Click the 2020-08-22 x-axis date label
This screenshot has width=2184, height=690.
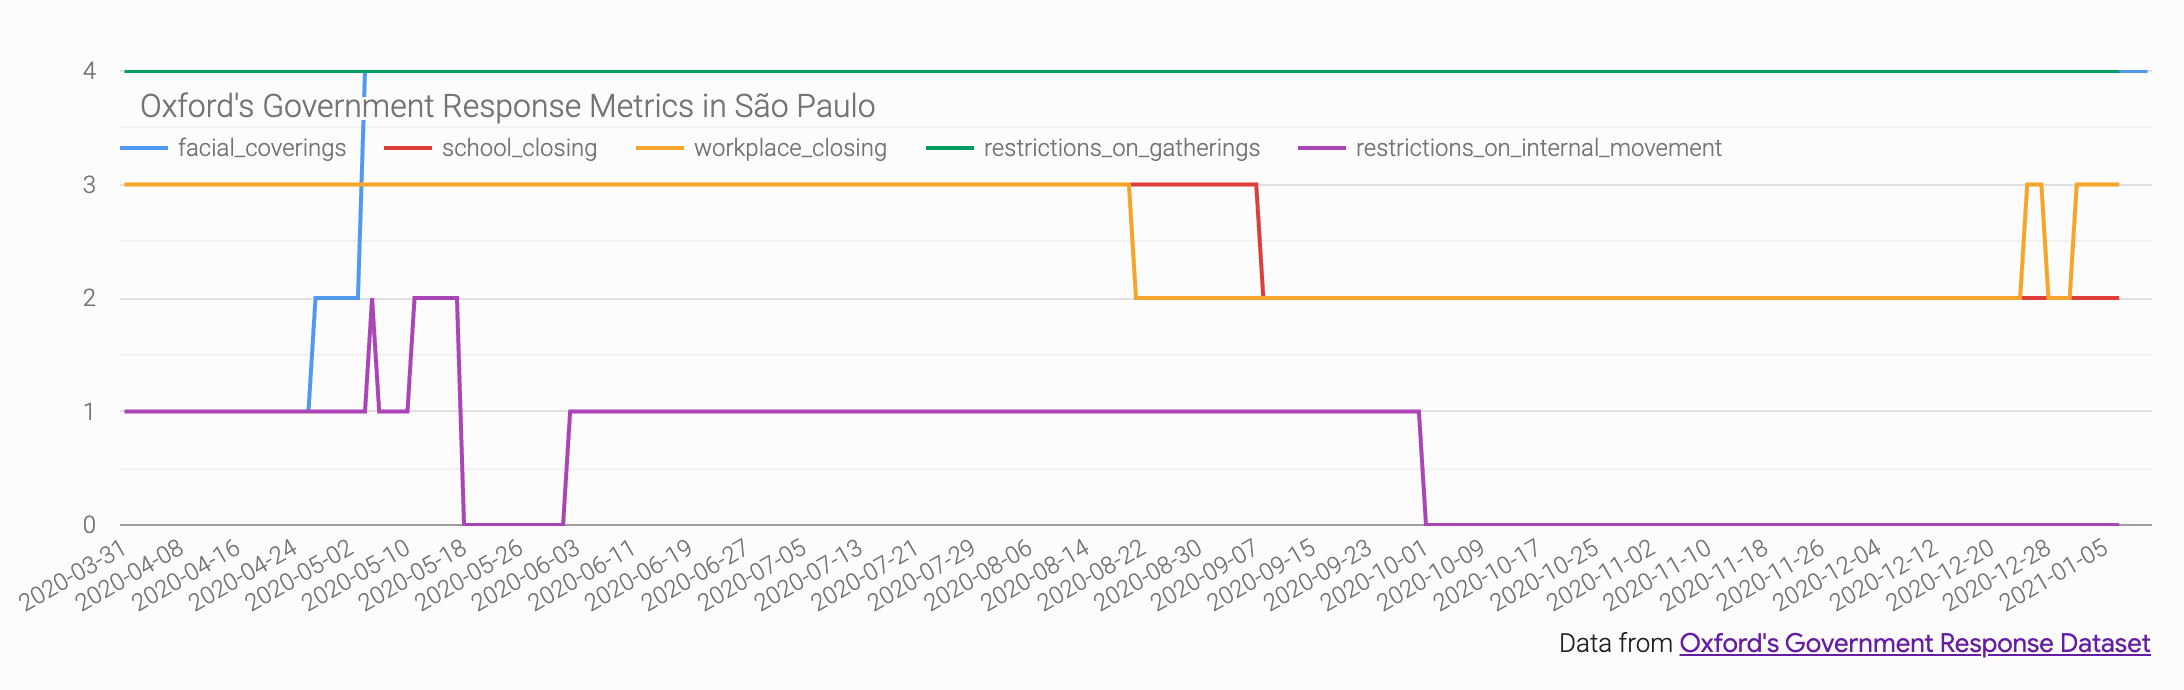tap(1092, 575)
